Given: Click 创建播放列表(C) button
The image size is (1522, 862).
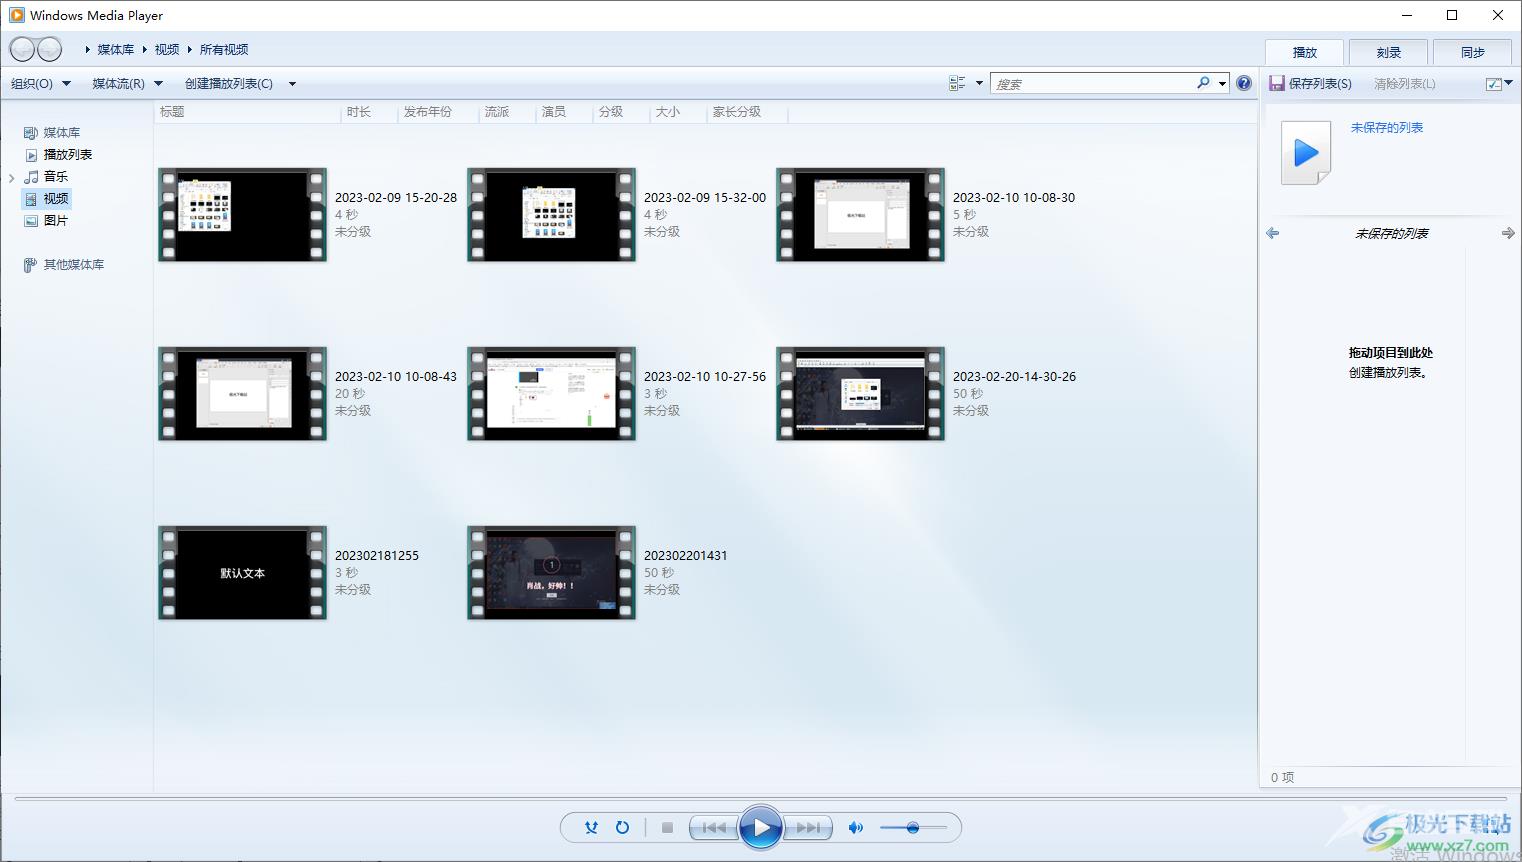Looking at the screenshot, I should click(x=229, y=83).
